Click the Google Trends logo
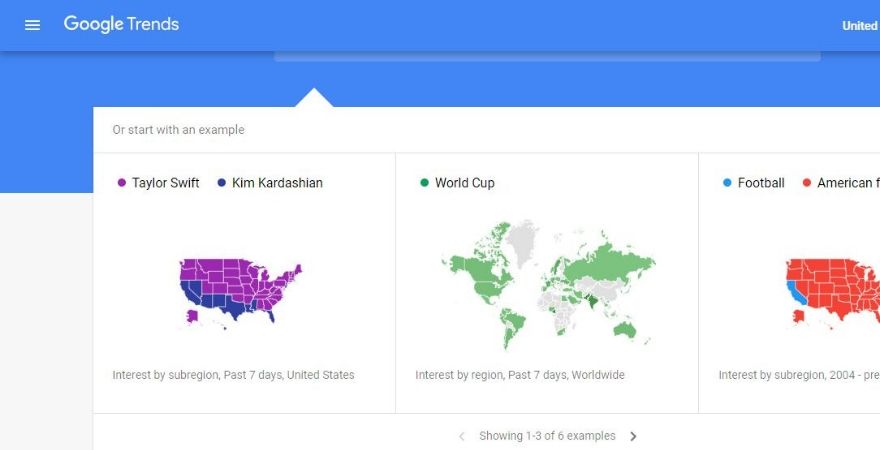Image resolution: width=880 pixels, height=450 pixels. point(121,24)
